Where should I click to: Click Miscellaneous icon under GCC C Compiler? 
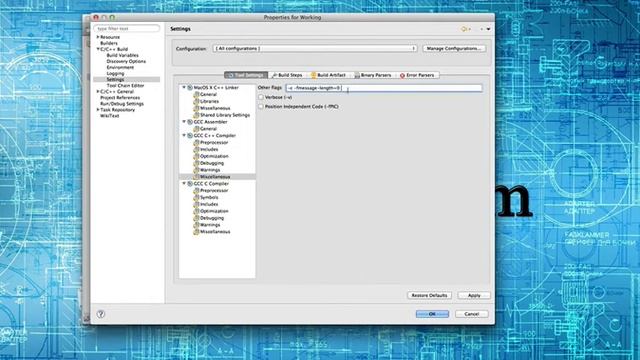click(196, 232)
